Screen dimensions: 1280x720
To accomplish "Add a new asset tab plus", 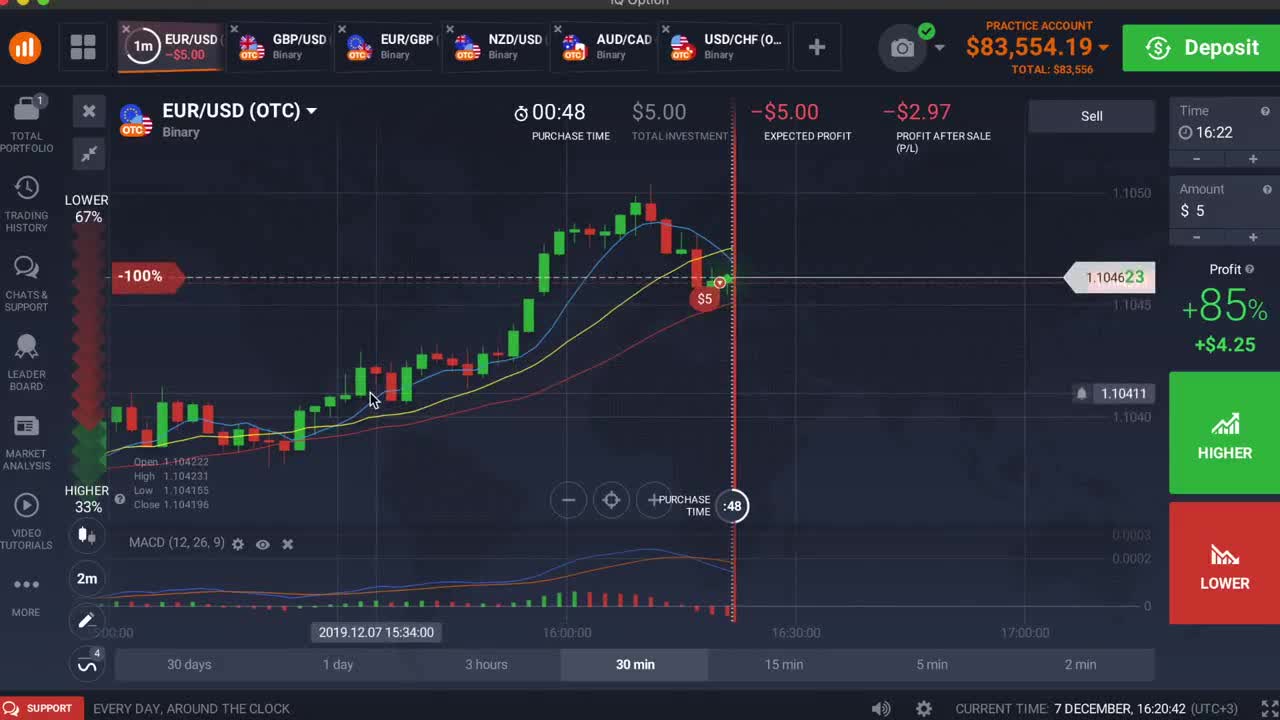I will (x=817, y=47).
